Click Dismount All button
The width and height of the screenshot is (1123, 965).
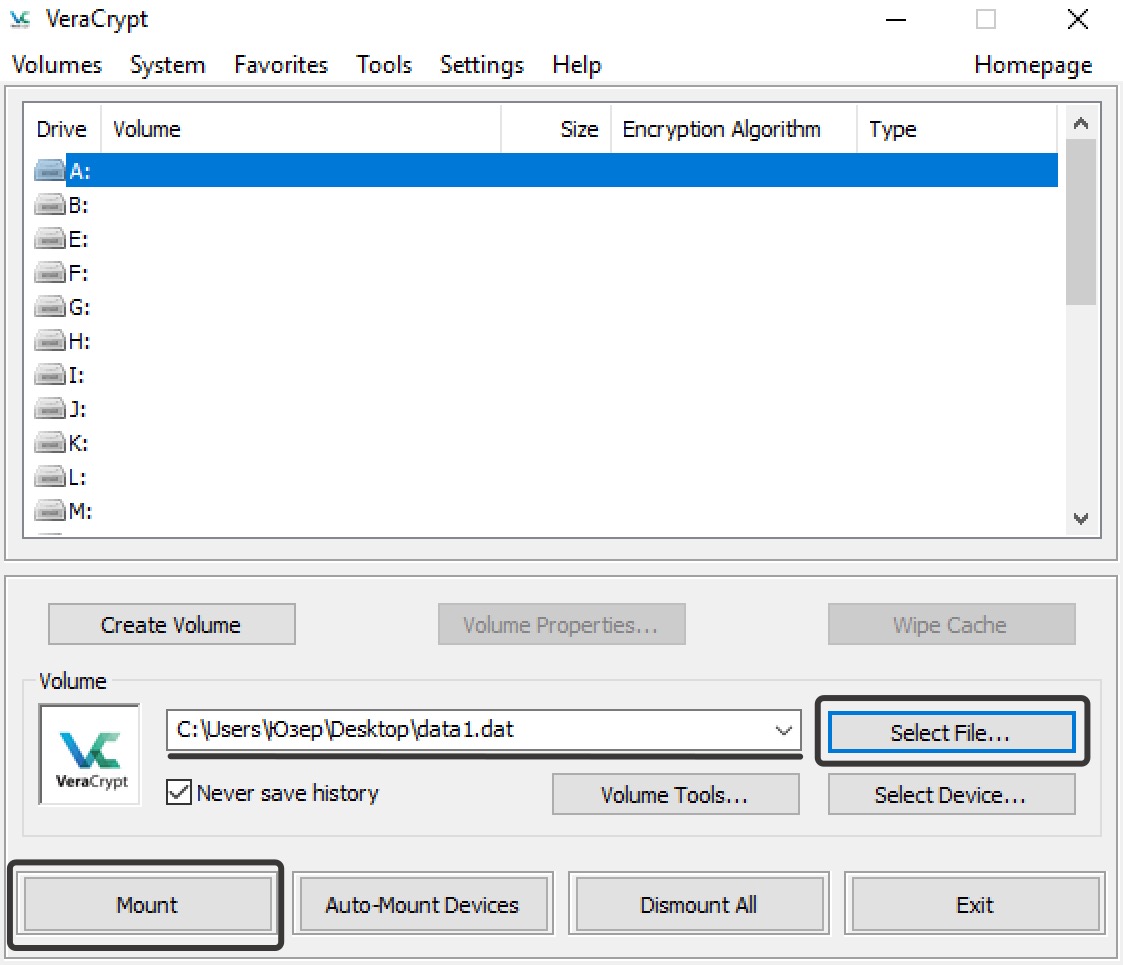[698, 905]
